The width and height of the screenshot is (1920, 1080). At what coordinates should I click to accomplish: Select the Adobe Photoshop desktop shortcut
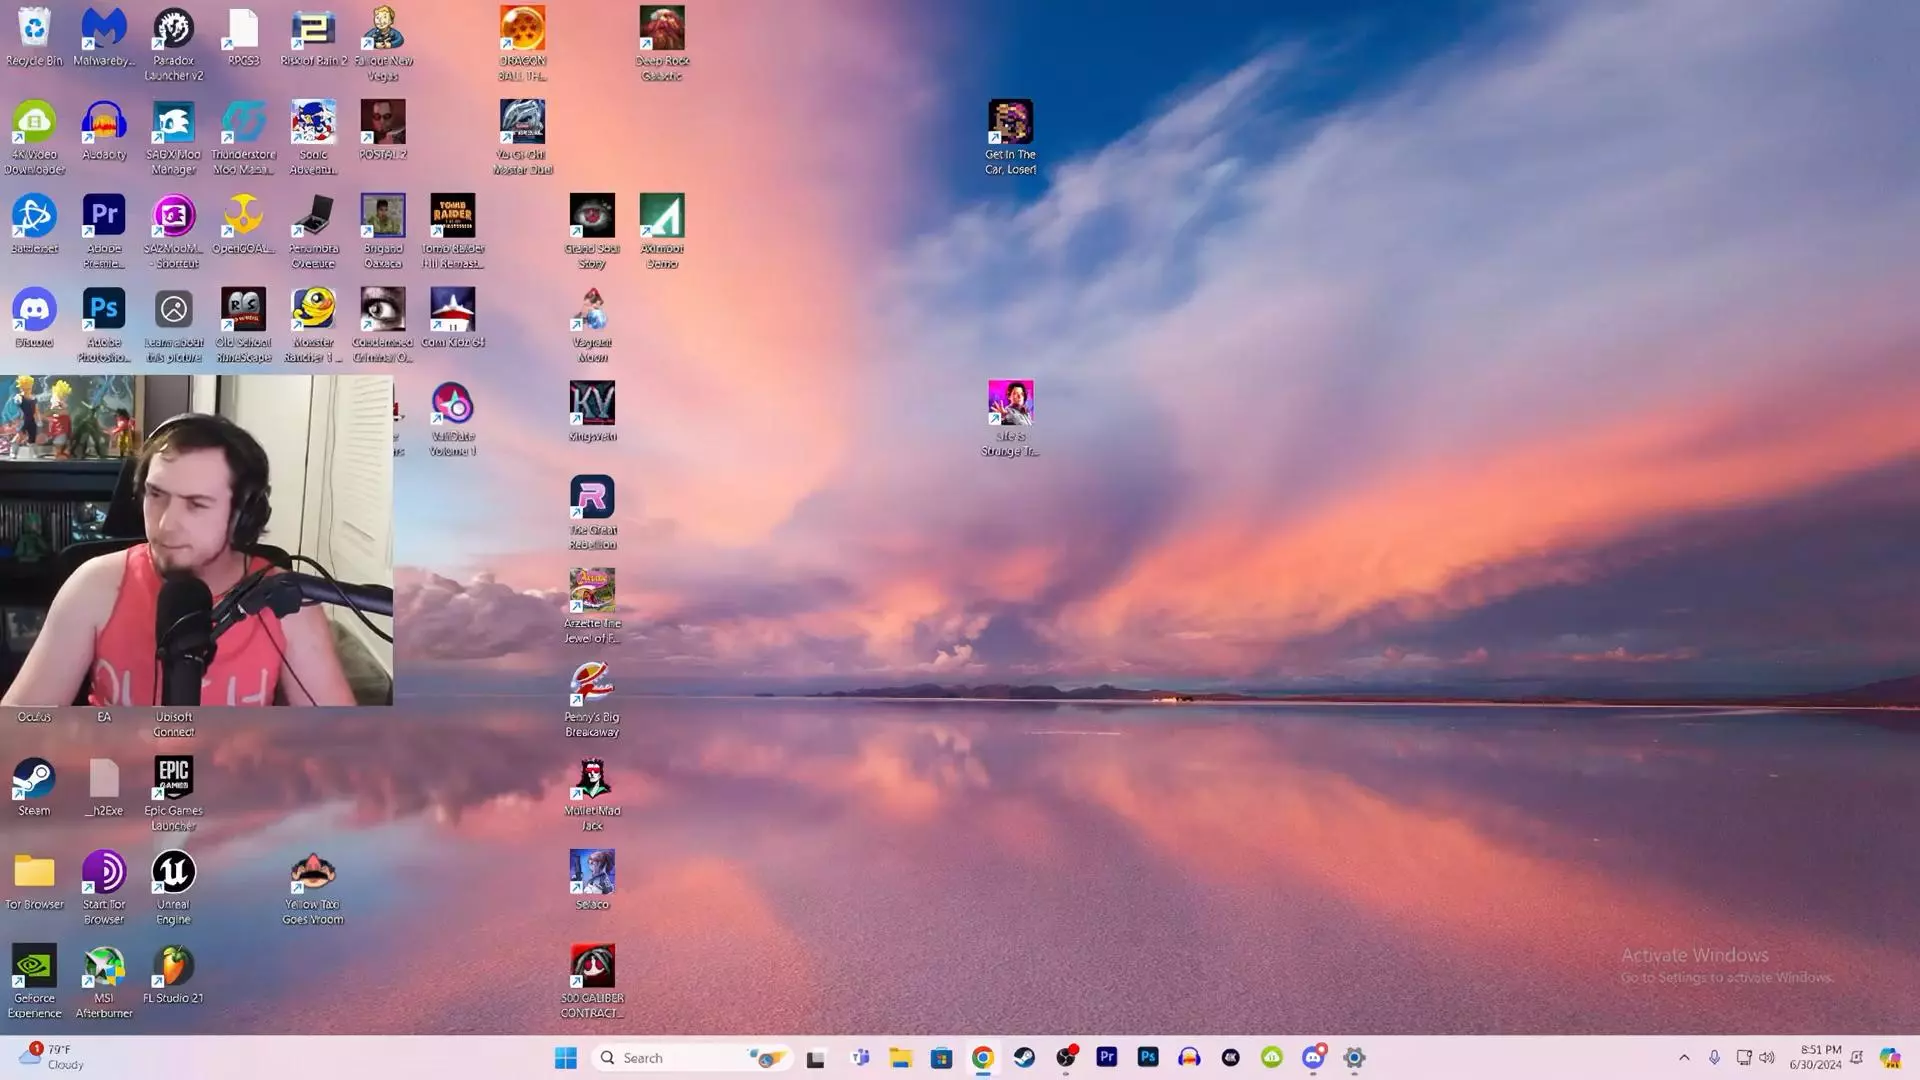click(x=104, y=326)
